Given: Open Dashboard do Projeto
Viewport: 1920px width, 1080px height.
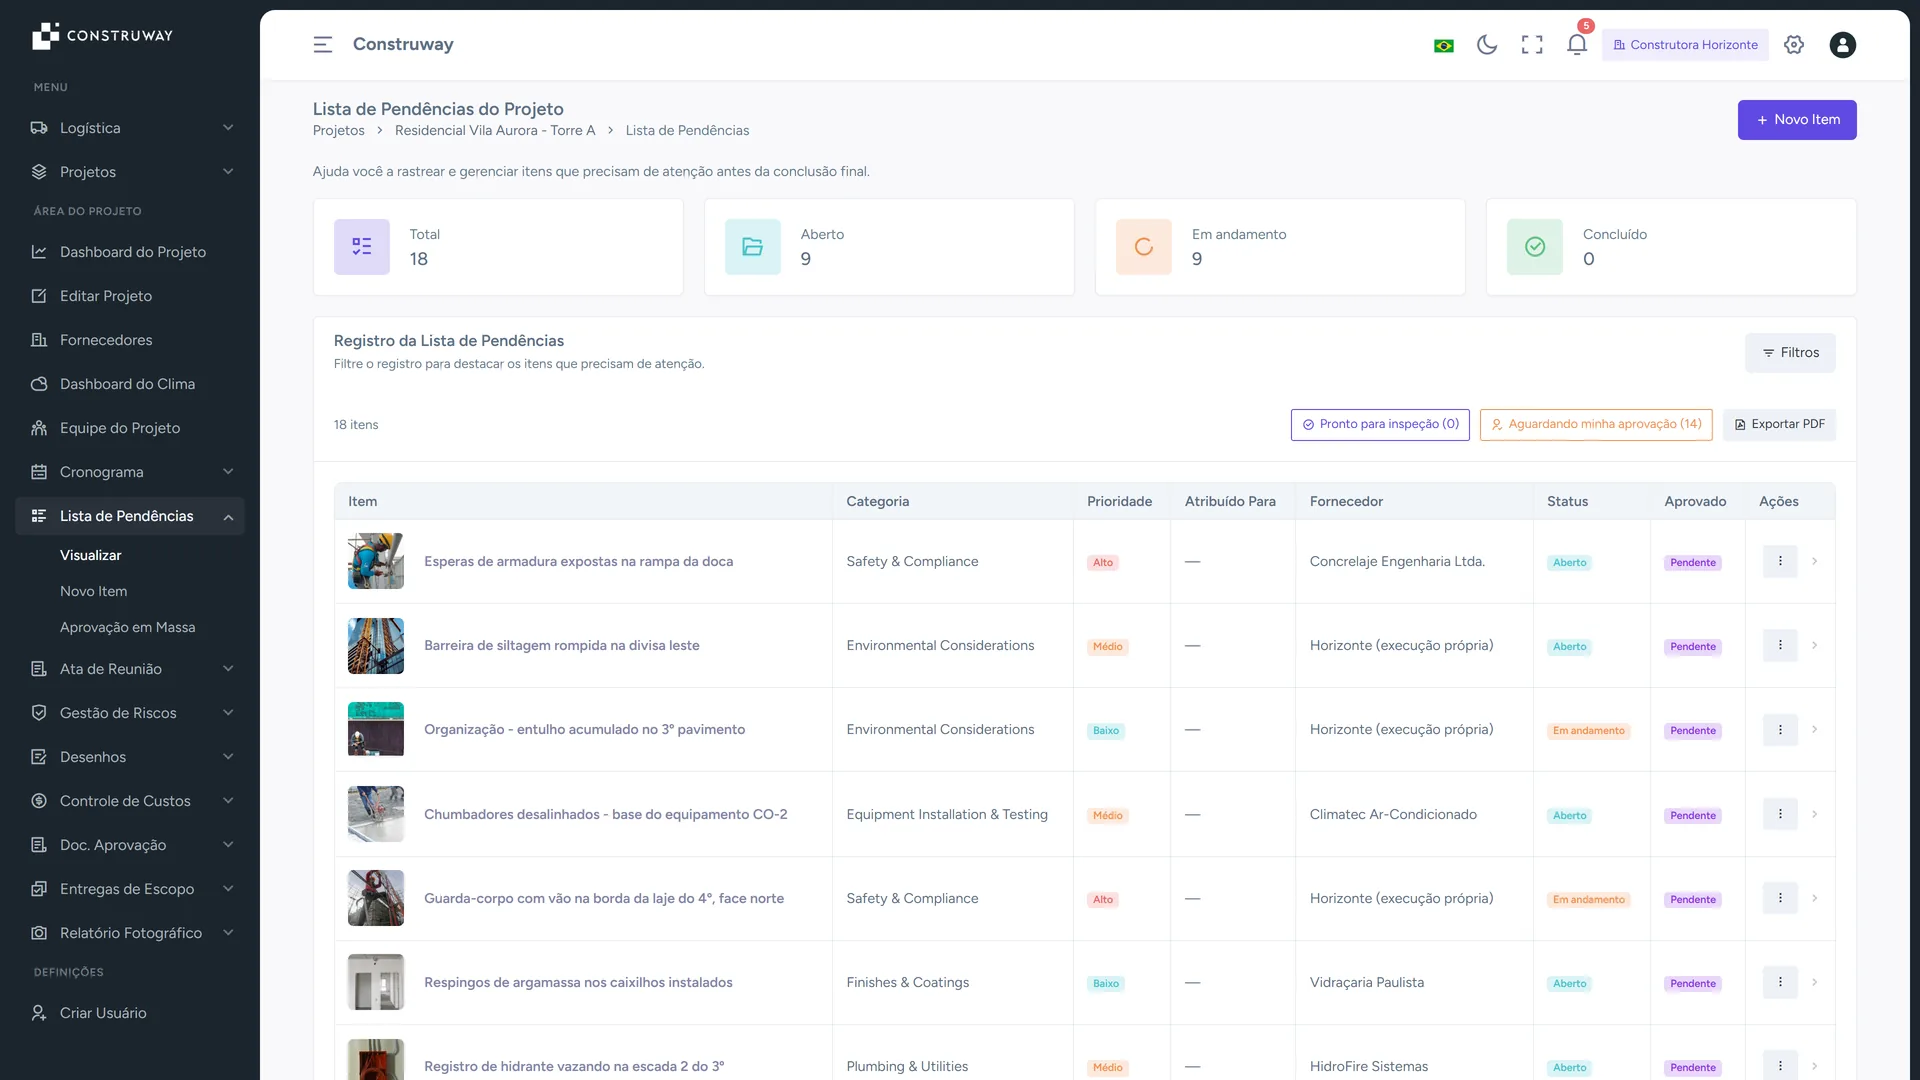Looking at the screenshot, I should (x=130, y=252).
